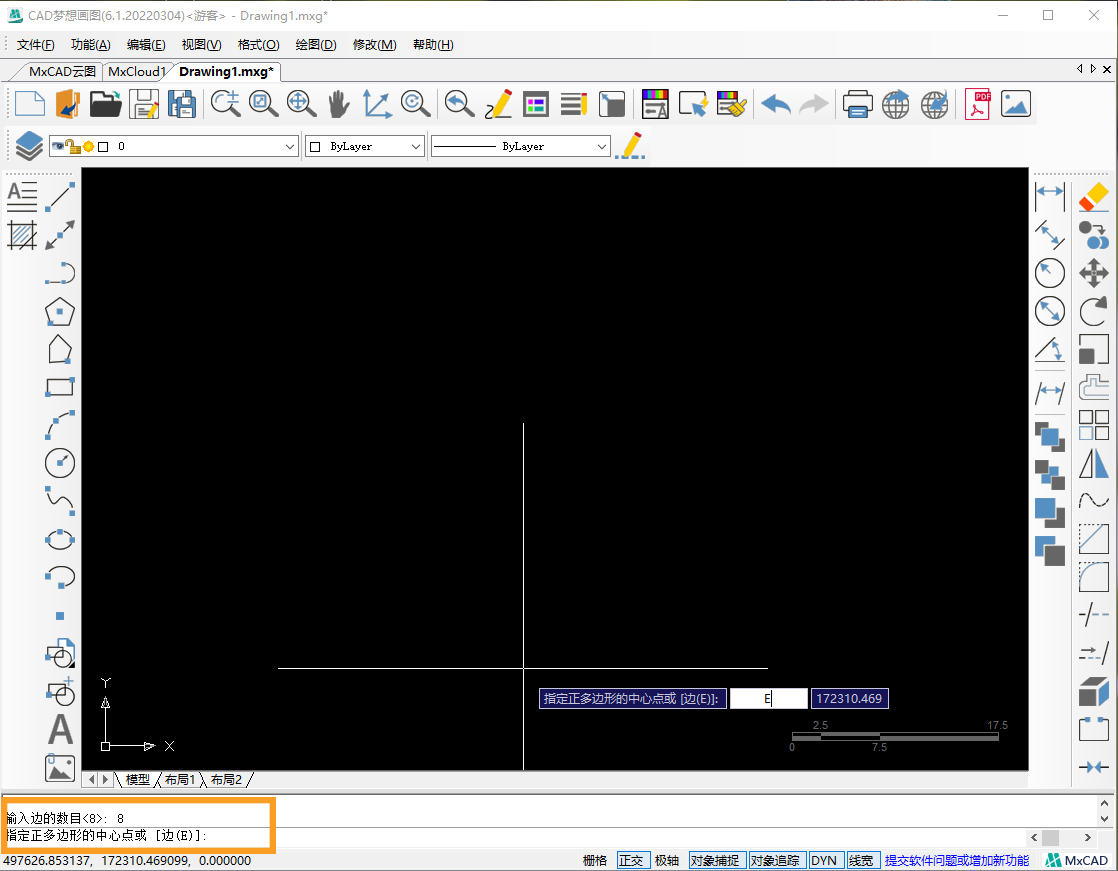Click the export to PDF icon
The height and width of the screenshot is (871, 1118).
click(x=977, y=104)
